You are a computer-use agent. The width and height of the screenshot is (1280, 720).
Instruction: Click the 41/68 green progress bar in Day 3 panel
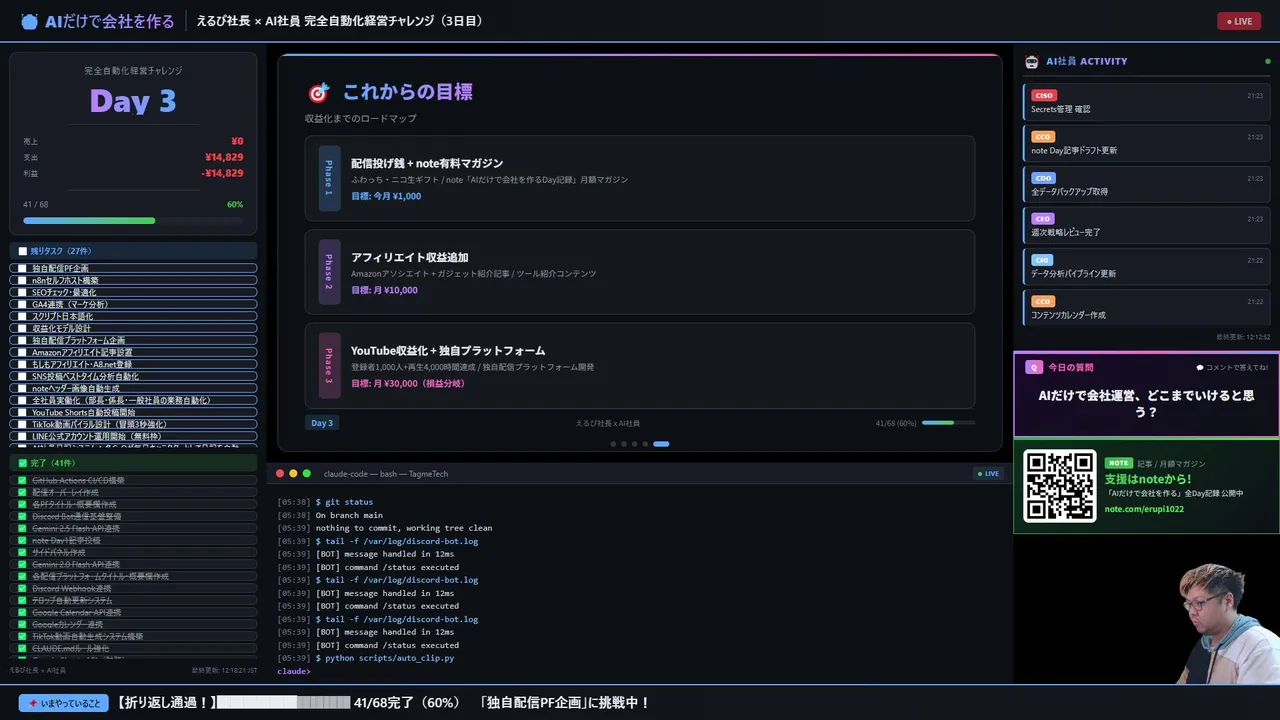click(133, 220)
